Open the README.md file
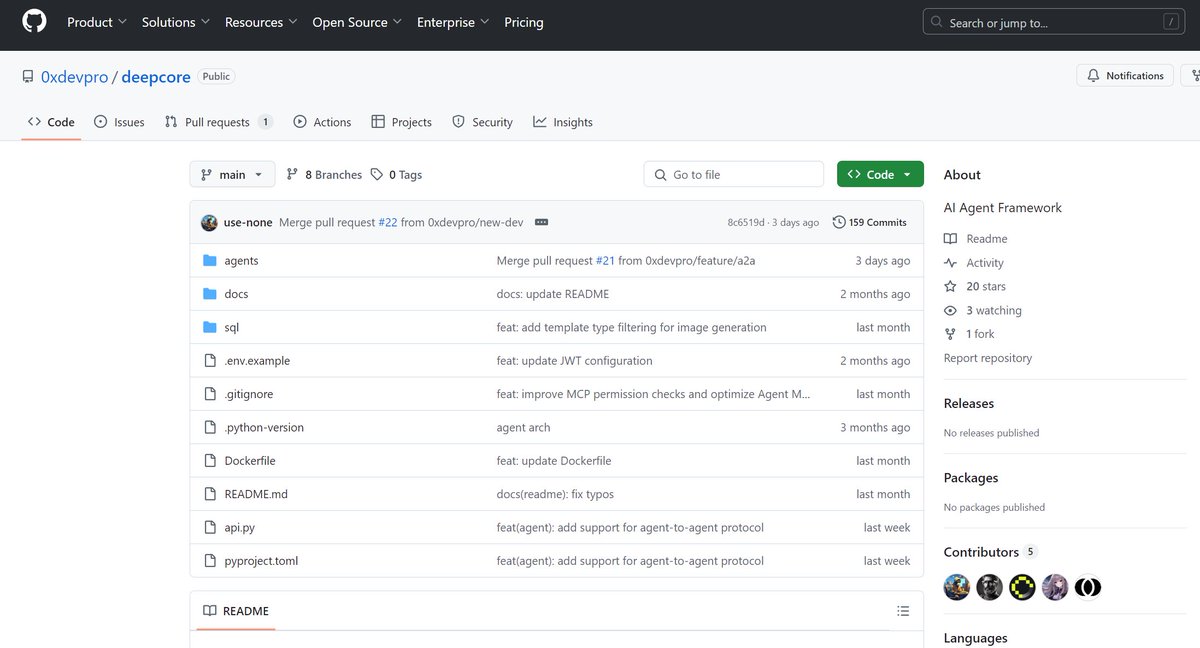 click(x=256, y=494)
